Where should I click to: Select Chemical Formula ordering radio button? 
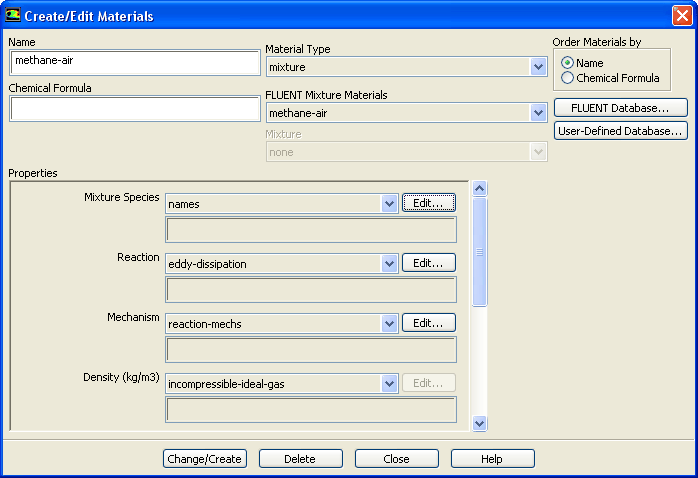(x=567, y=78)
